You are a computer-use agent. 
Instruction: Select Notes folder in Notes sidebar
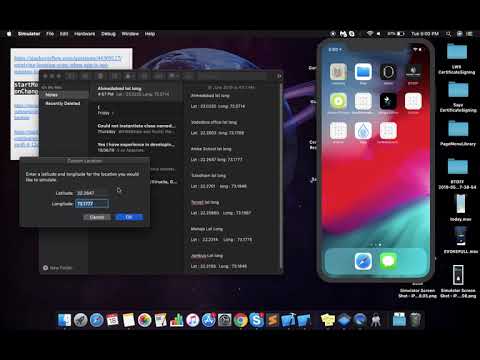[x=64, y=95]
